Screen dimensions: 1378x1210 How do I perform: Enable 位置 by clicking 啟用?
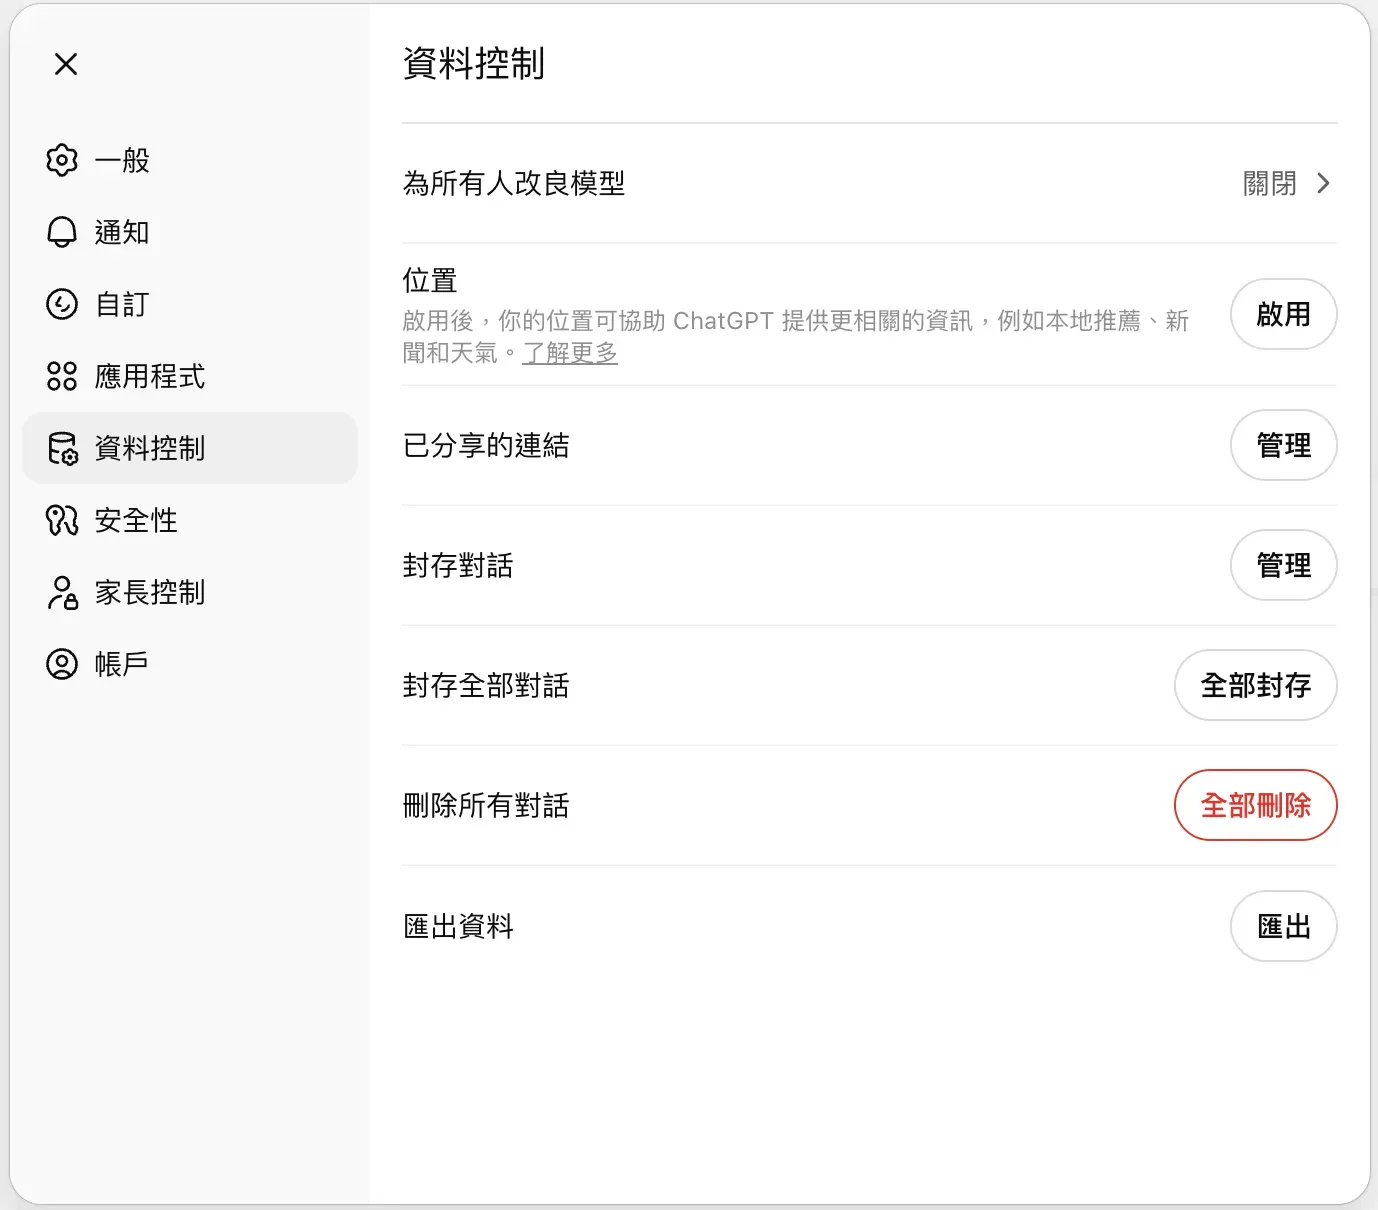click(1283, 314)
